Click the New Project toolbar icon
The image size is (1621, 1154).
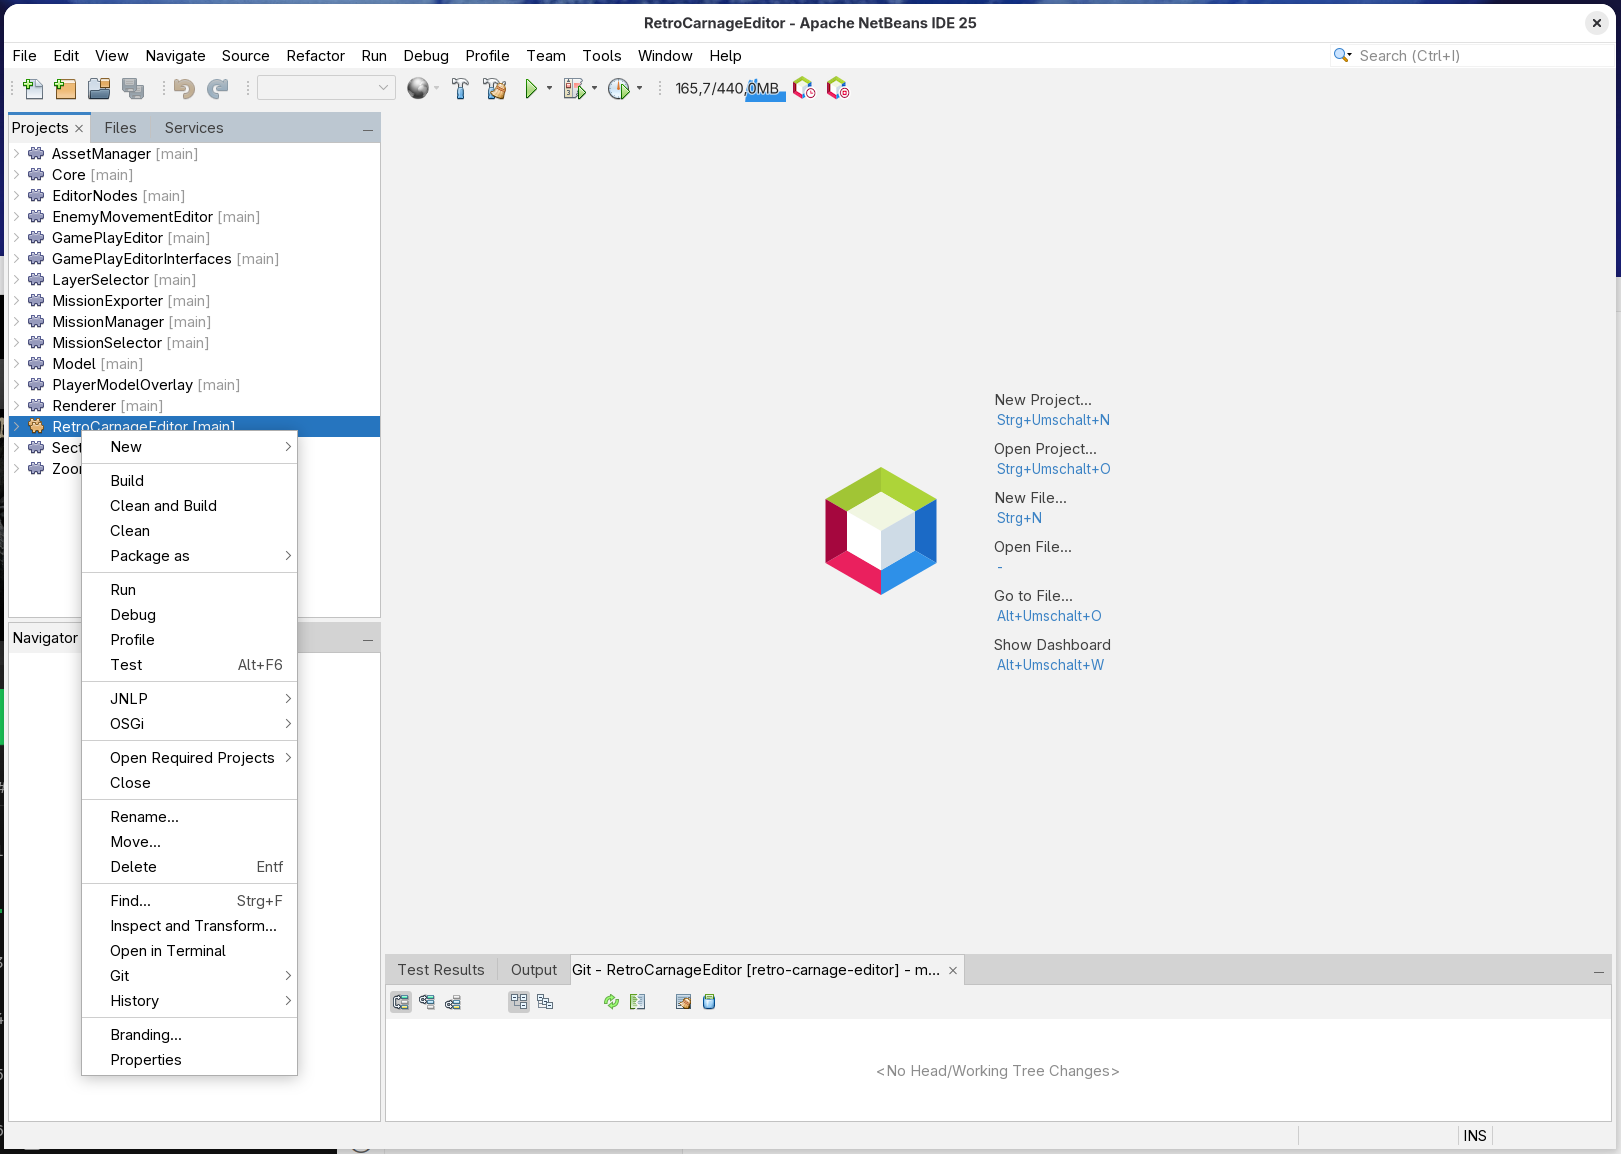(x=65, y=89)
